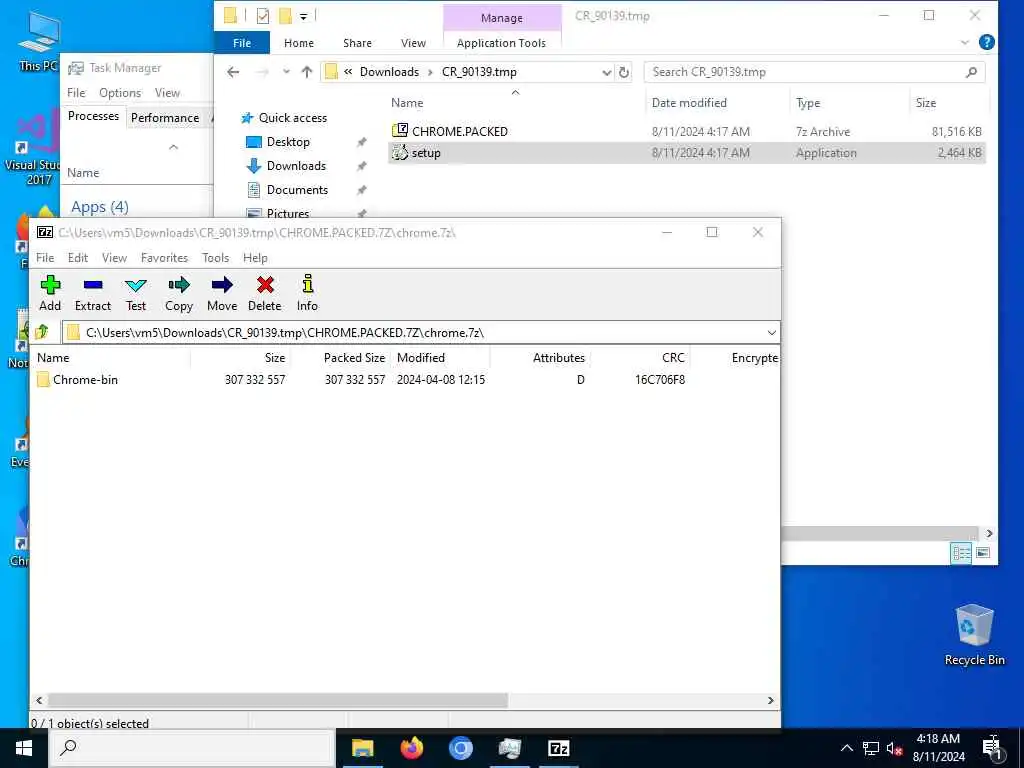The width and height of the screenshot is (1024, 768).
Task: Click Downloads in File Explorer breadcrumb
Action: [x=389, y=72]
